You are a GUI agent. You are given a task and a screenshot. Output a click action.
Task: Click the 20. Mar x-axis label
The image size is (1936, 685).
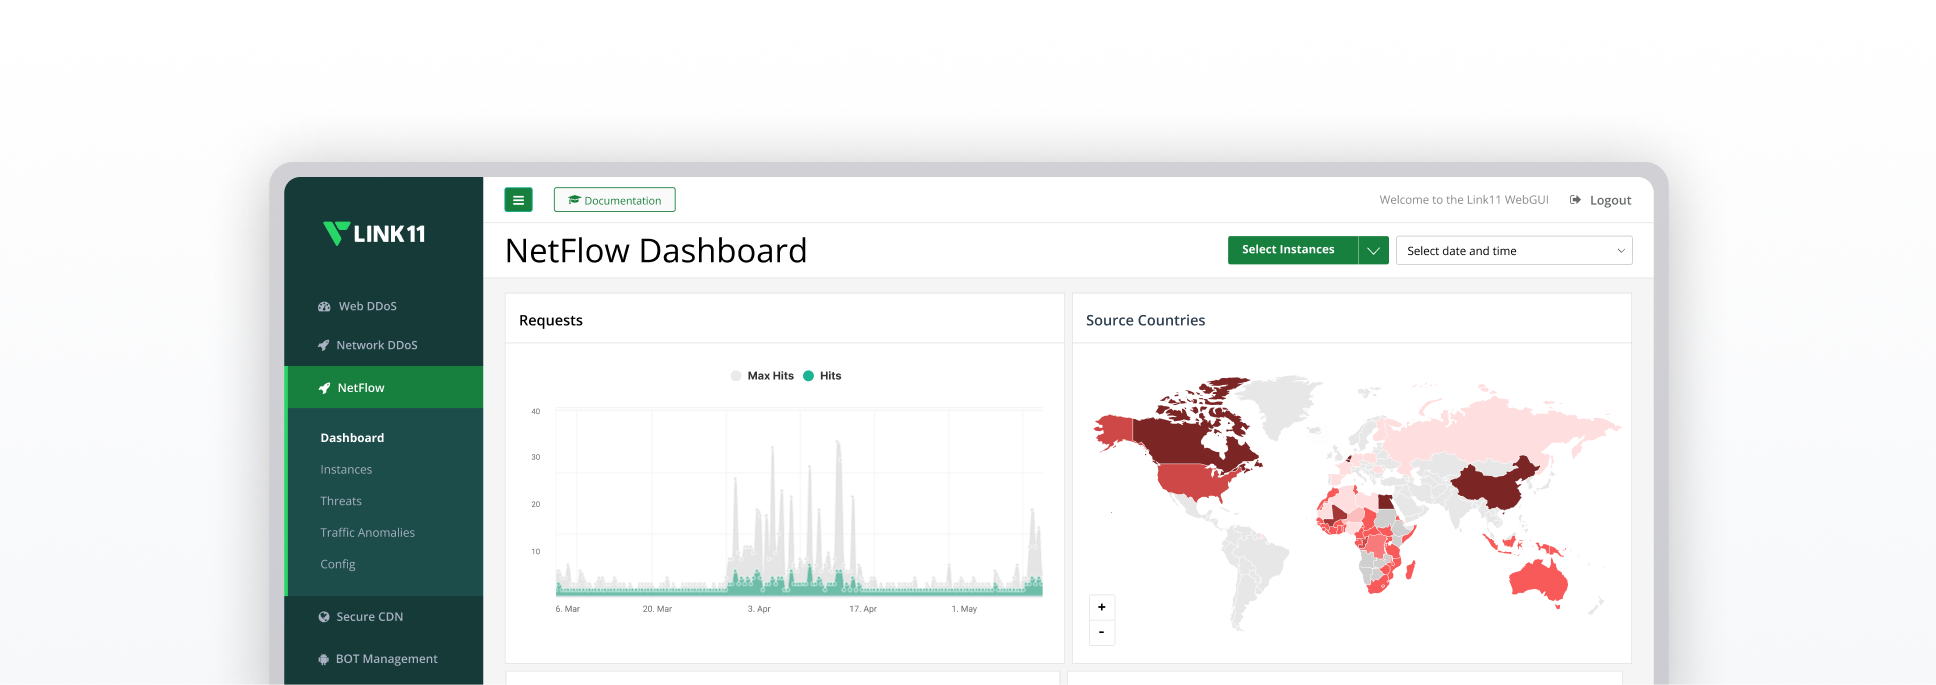(x=657, y=609)
